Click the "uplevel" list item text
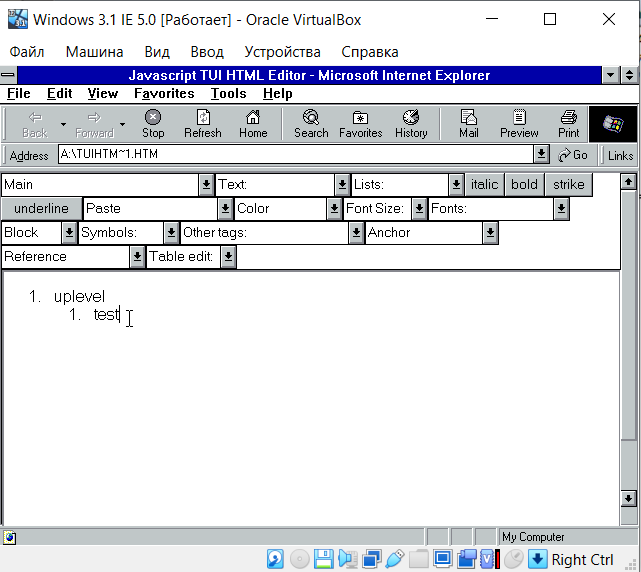The image size is (641, 572). (79, 296)
